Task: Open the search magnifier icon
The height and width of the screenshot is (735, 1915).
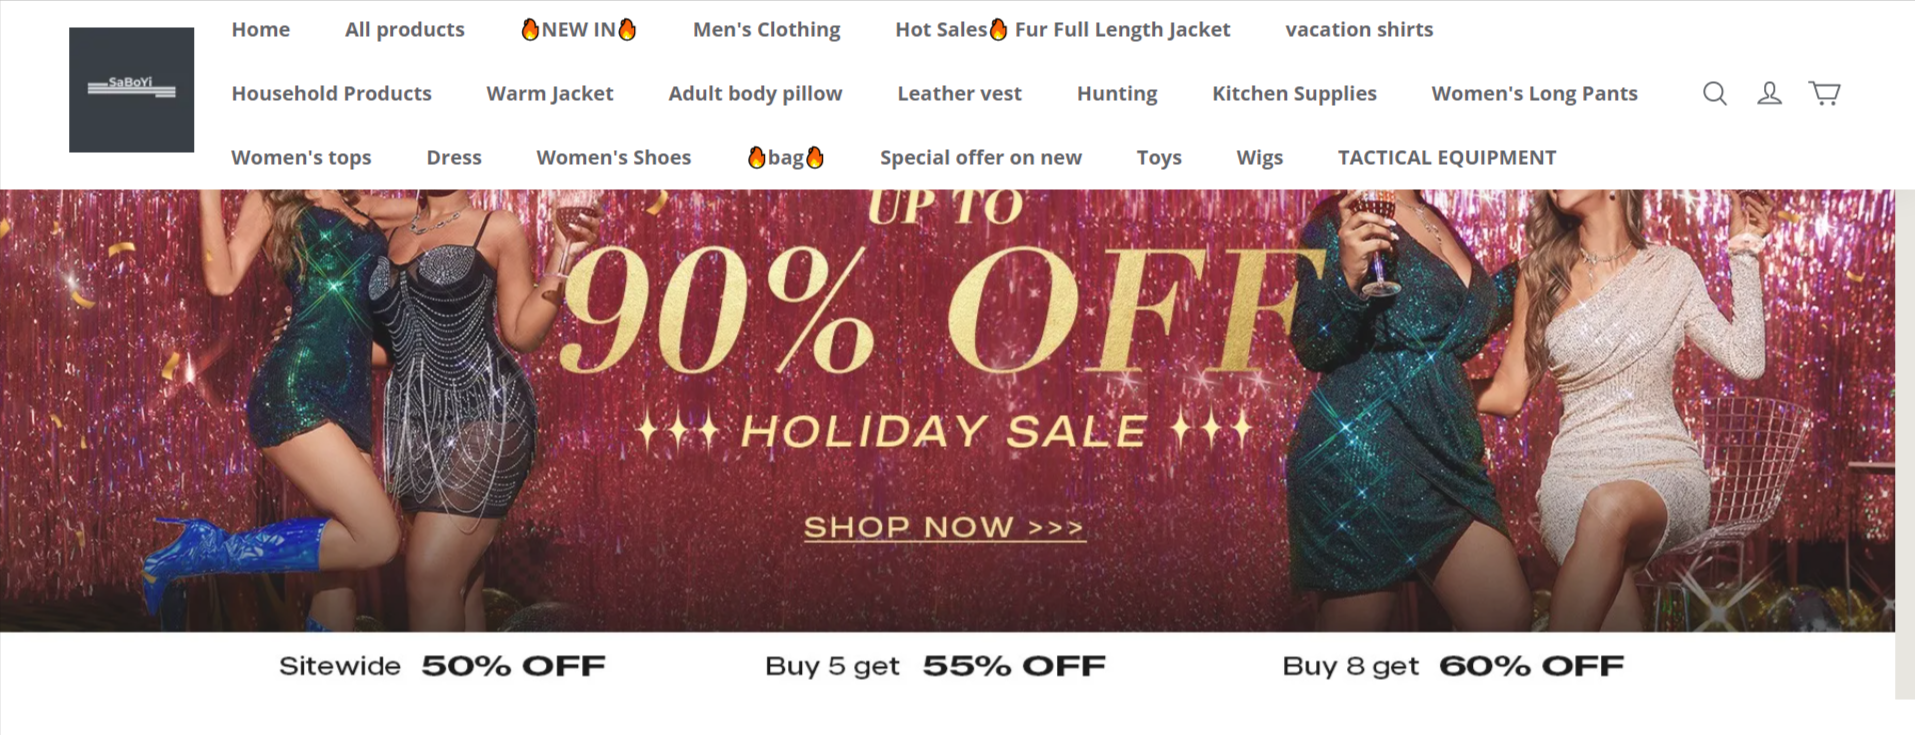Action: click(x=1714, y=93)
